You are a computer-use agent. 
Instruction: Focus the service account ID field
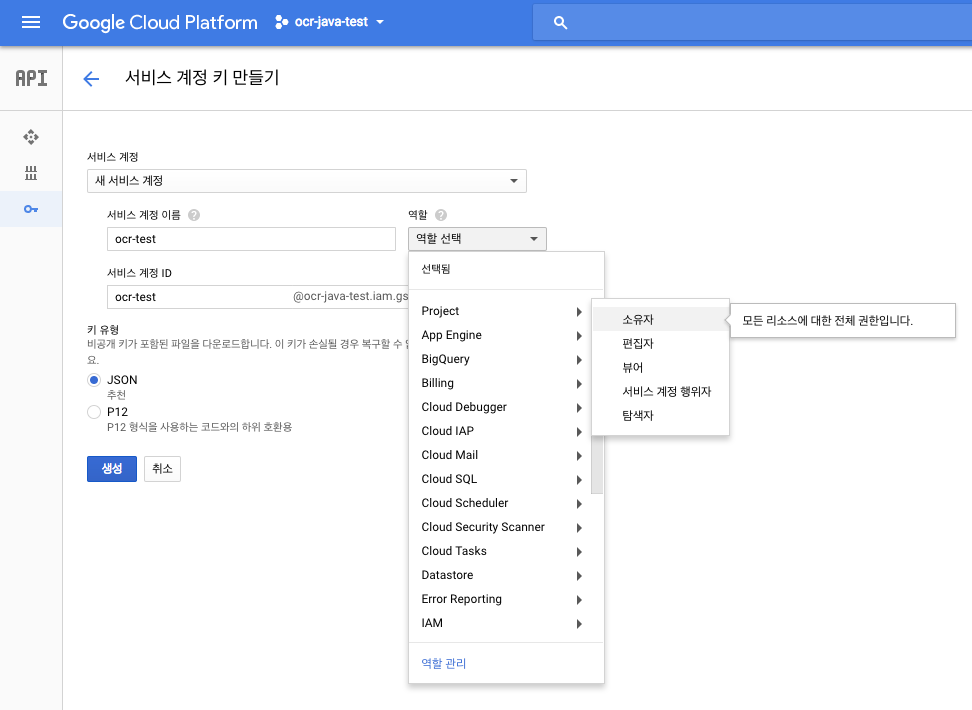[258, 297]
